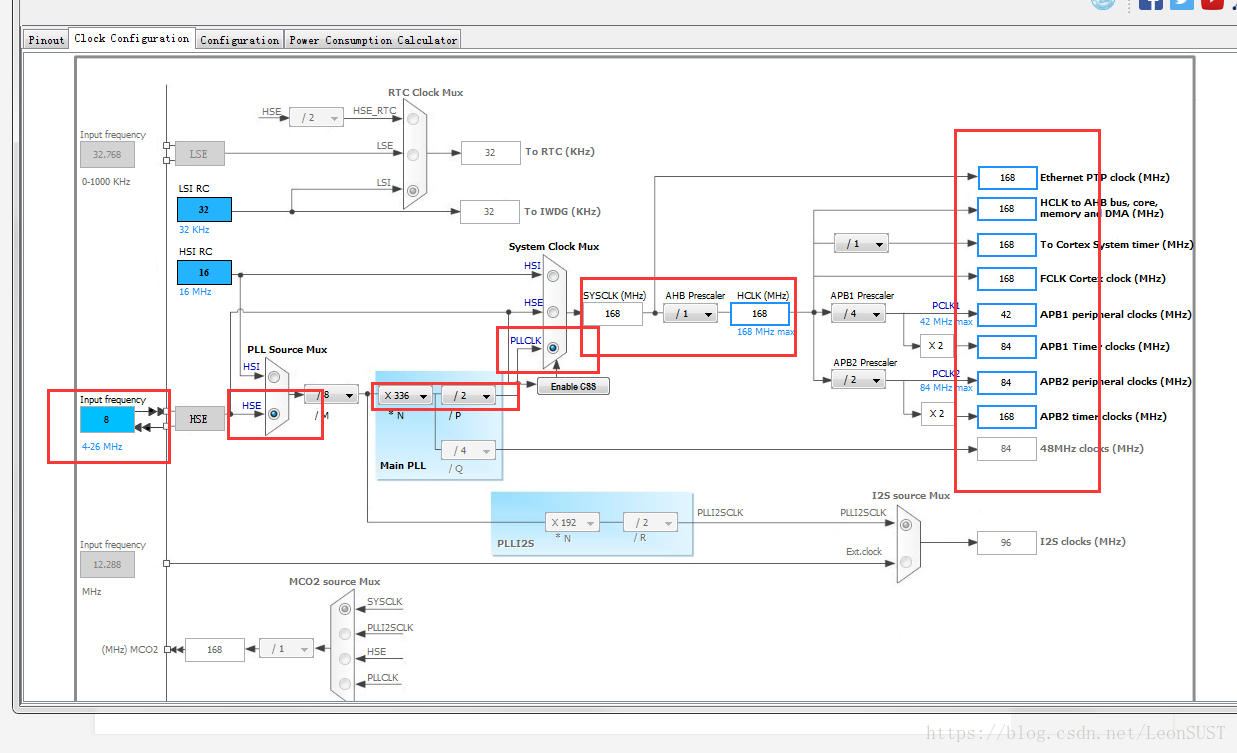Open the Main PLL X 336 multiplier dropdown
The width and height of the screenshot is (1237, 753).
coord(405,396)
